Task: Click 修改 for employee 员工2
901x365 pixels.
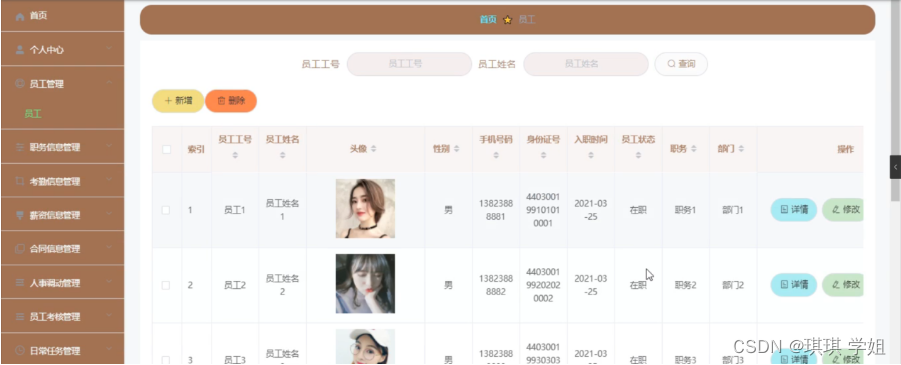Action: pyautogui.click(x=843, y=285)
